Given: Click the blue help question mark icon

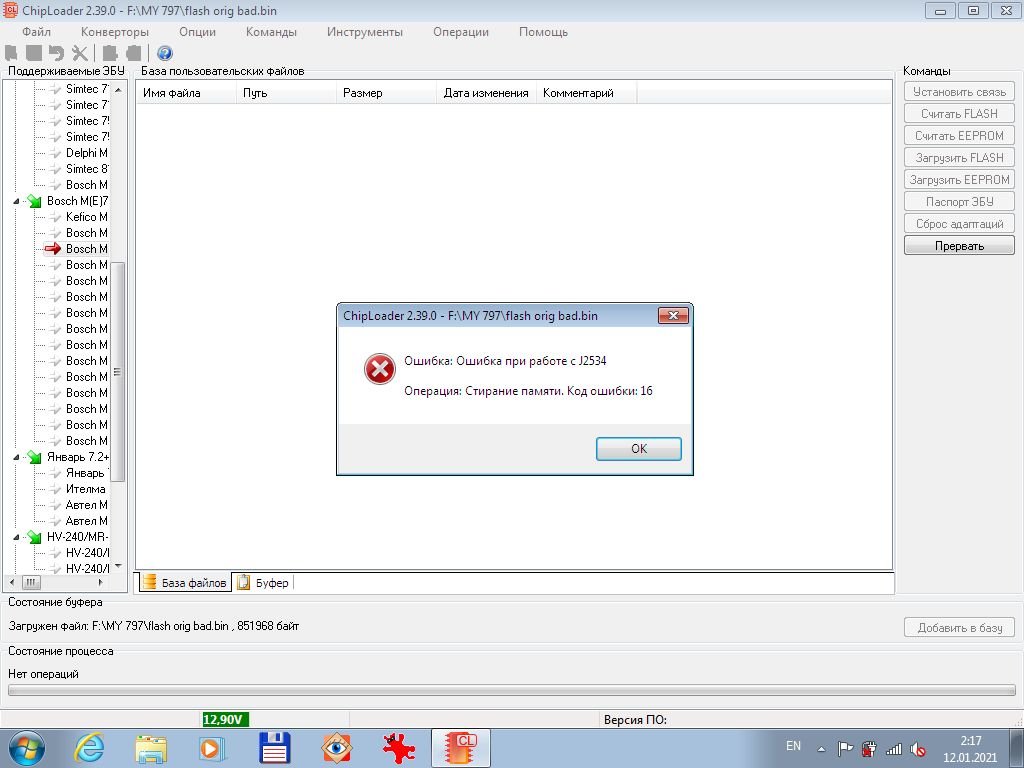Looking at the screenshot, I should [165, 53].
